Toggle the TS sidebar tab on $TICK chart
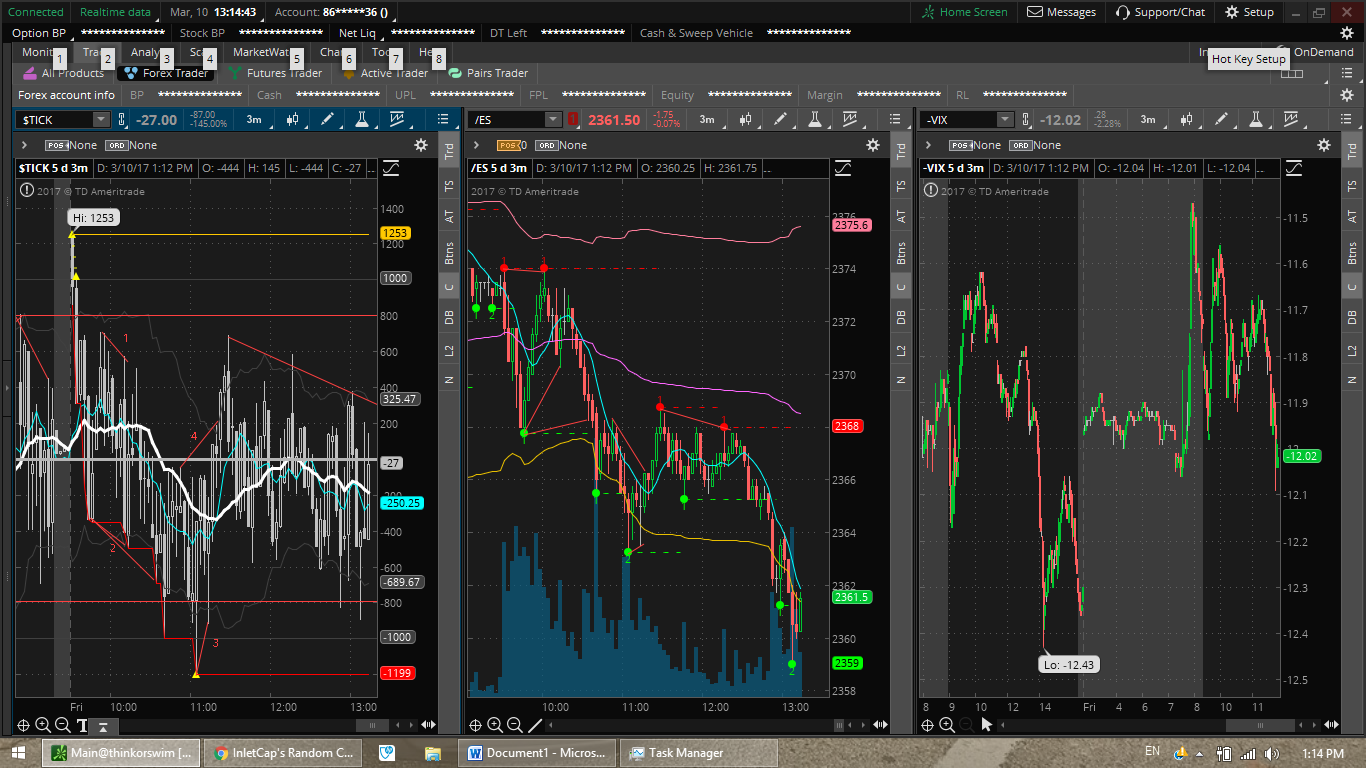The image size is (1366, 768). tap(449, 185)
